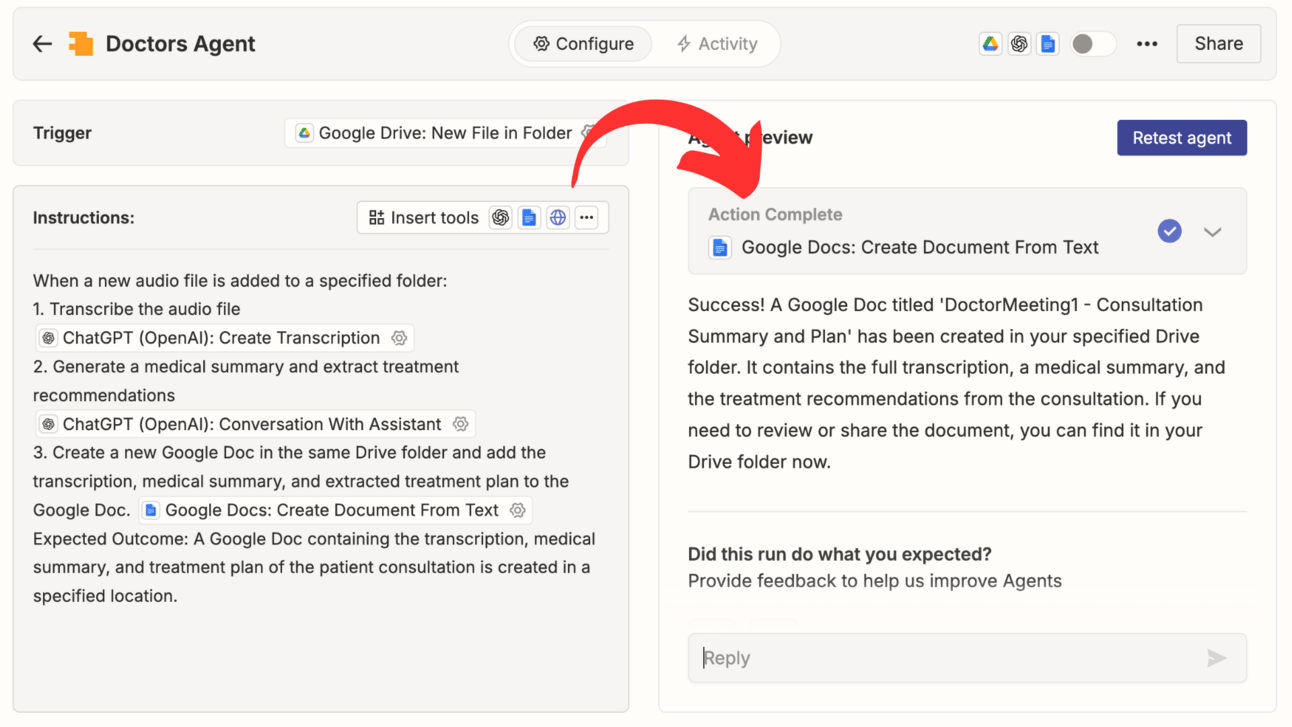Click the globe web tool icon in Instructions
Screen dimensions: 1292x727
pos(558,218)
